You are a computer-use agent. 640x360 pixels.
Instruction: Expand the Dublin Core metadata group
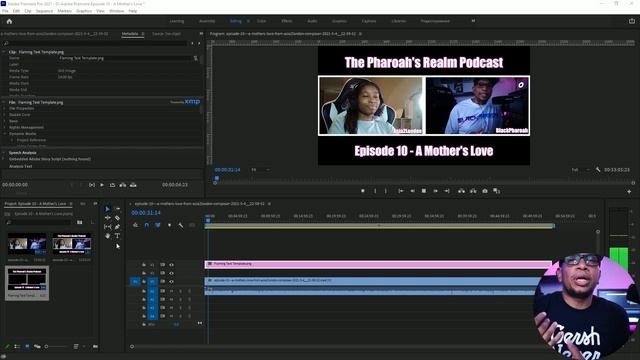pos(5,115)
